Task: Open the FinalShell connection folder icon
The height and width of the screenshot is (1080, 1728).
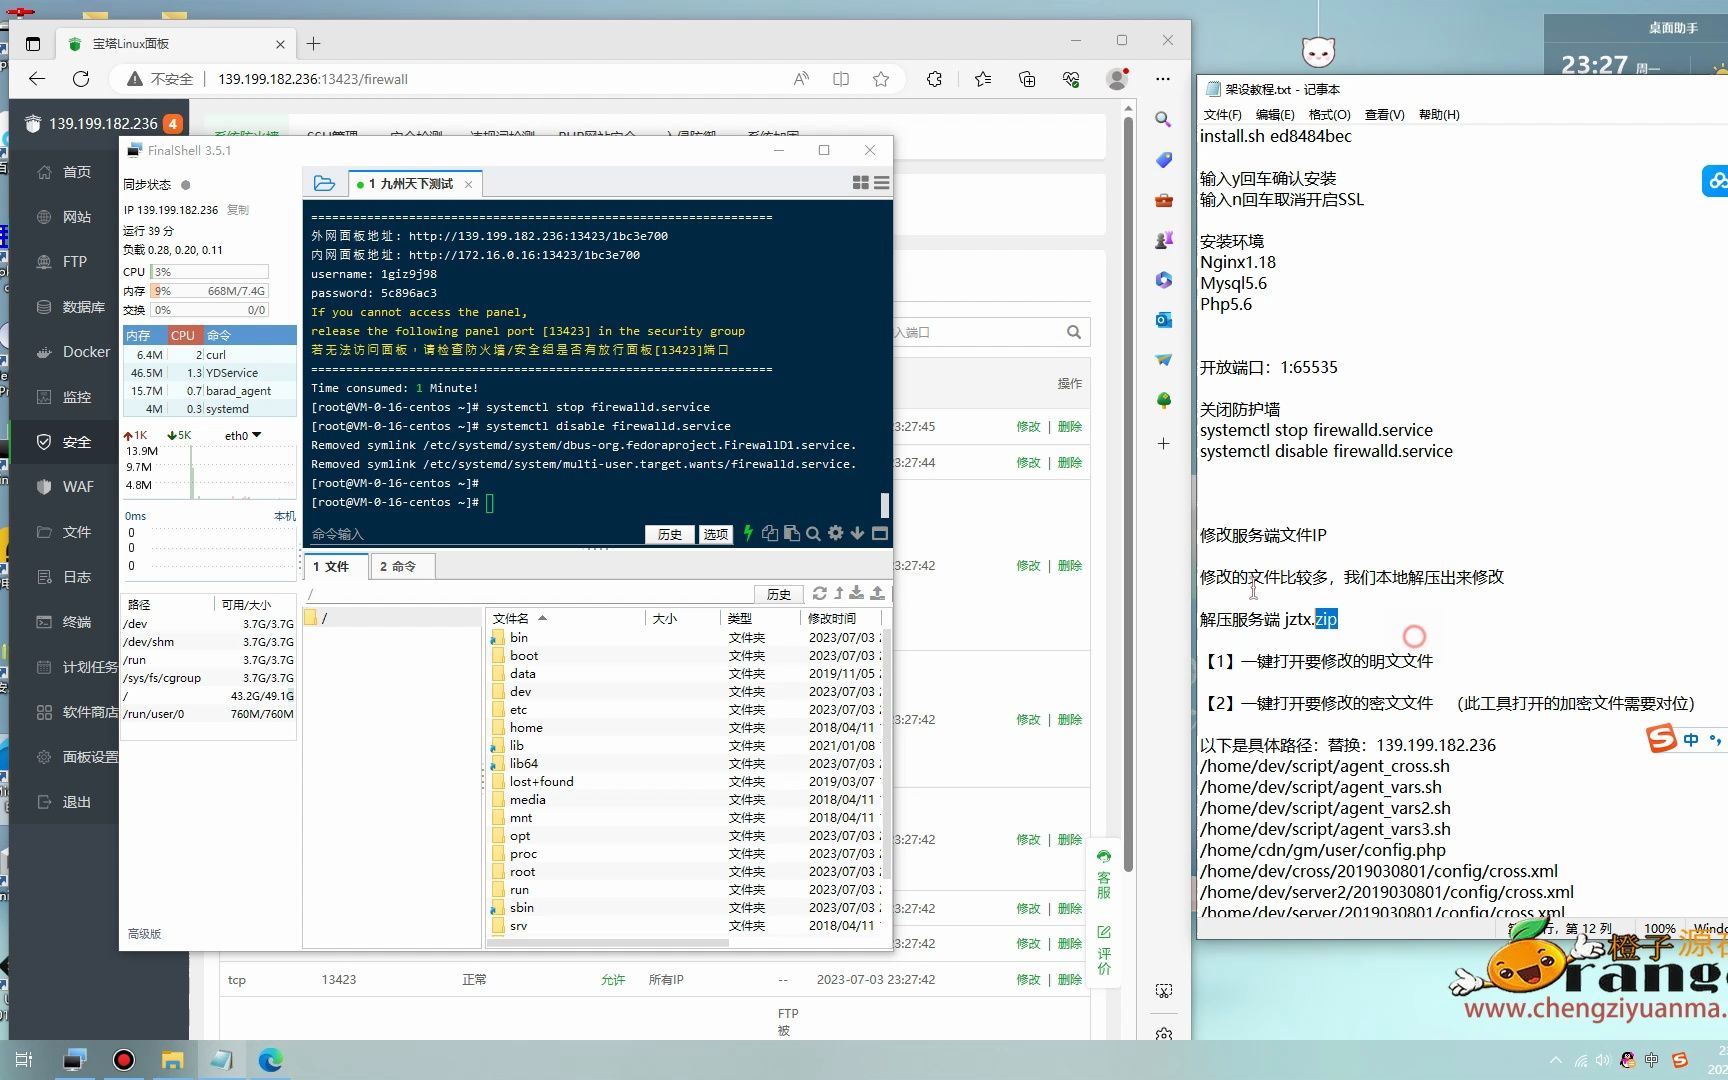Action: point(324,183)
